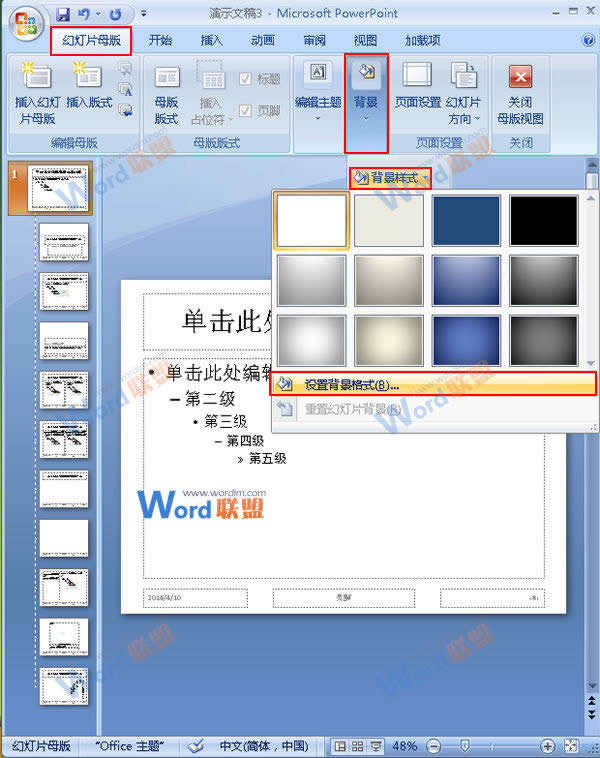Screen dimensions: 600x758
Task: Choose the dark gray radial style in third row
Action: 543,340
